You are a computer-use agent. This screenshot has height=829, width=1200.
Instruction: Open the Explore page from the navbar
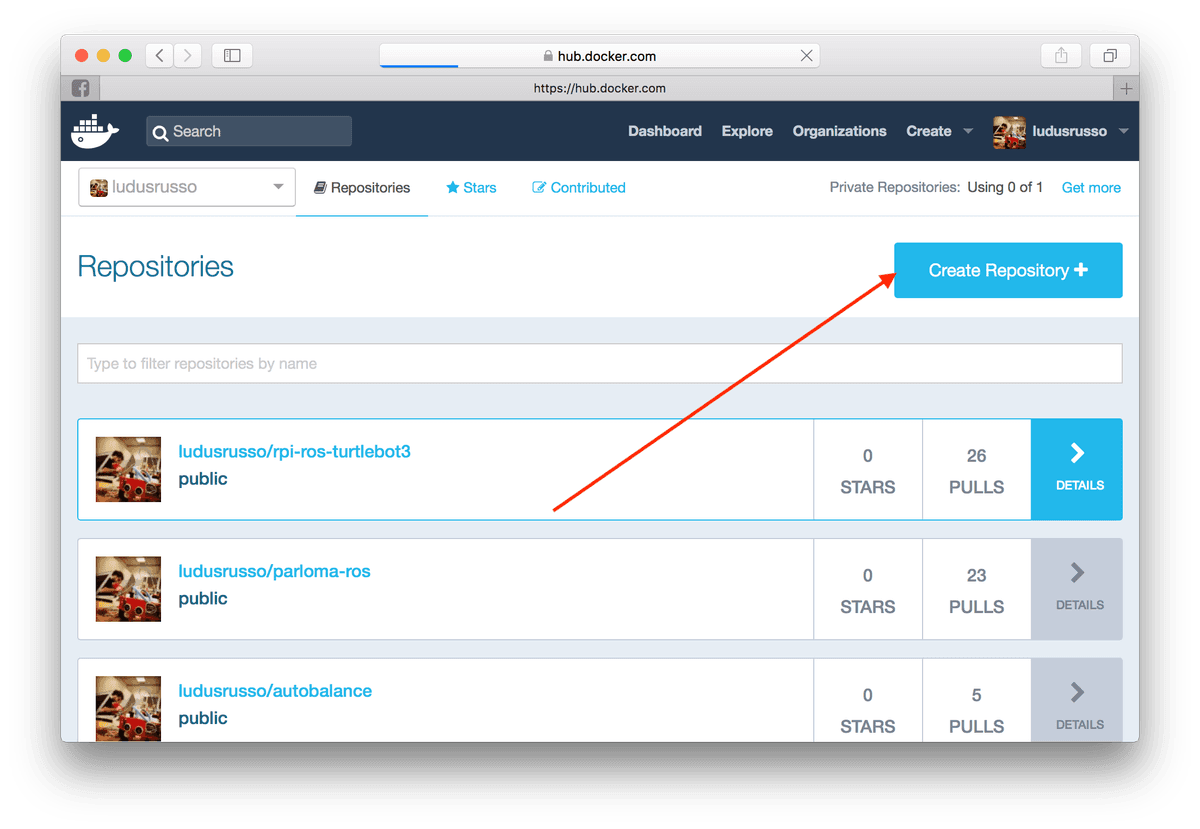[x=747, y=131]
